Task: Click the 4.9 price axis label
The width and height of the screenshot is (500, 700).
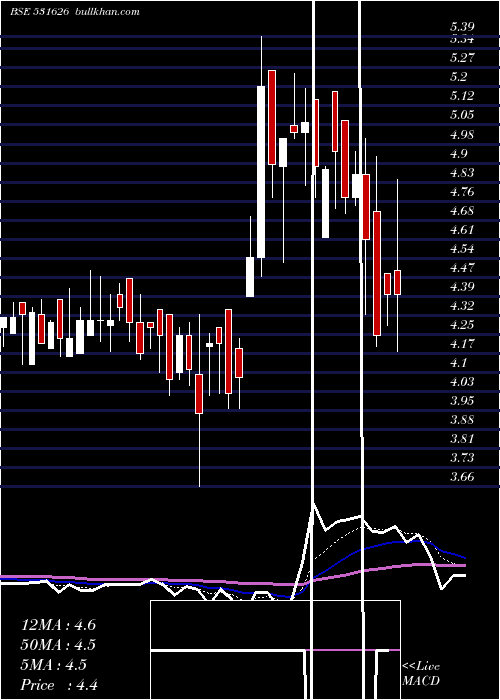Action: coord(459,153)
